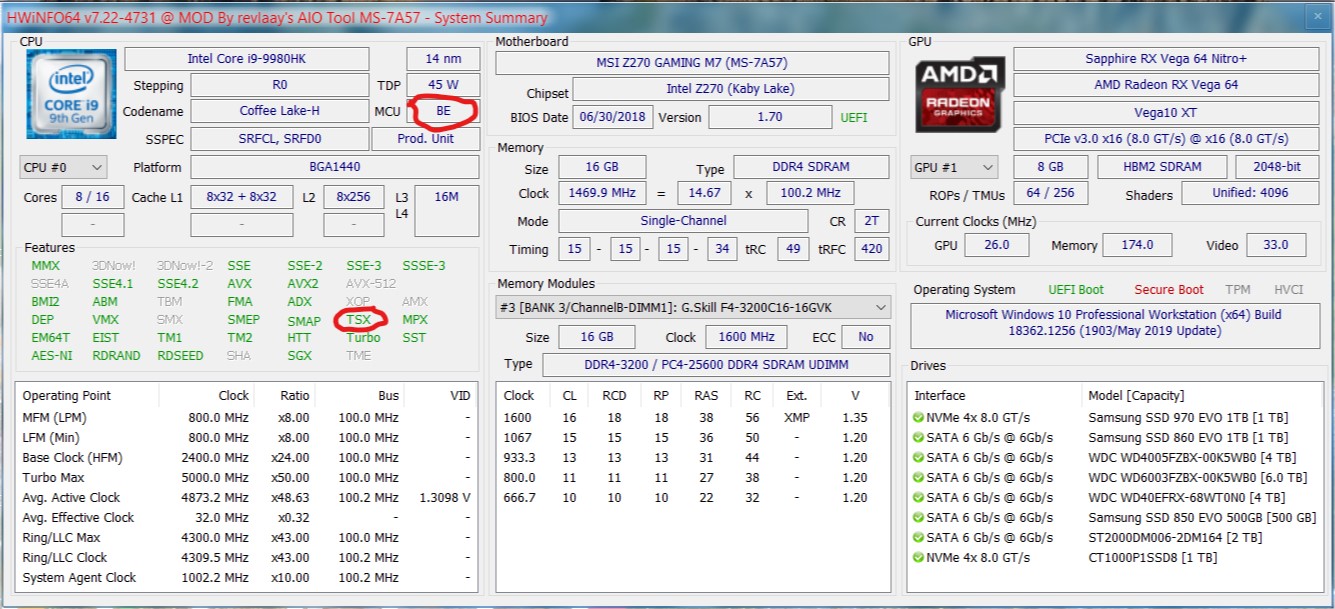Open the CPU #0 selector dropdown
Image resolution: width=1335 pixels, height=609 pixels.
click(x=63, y=167)
